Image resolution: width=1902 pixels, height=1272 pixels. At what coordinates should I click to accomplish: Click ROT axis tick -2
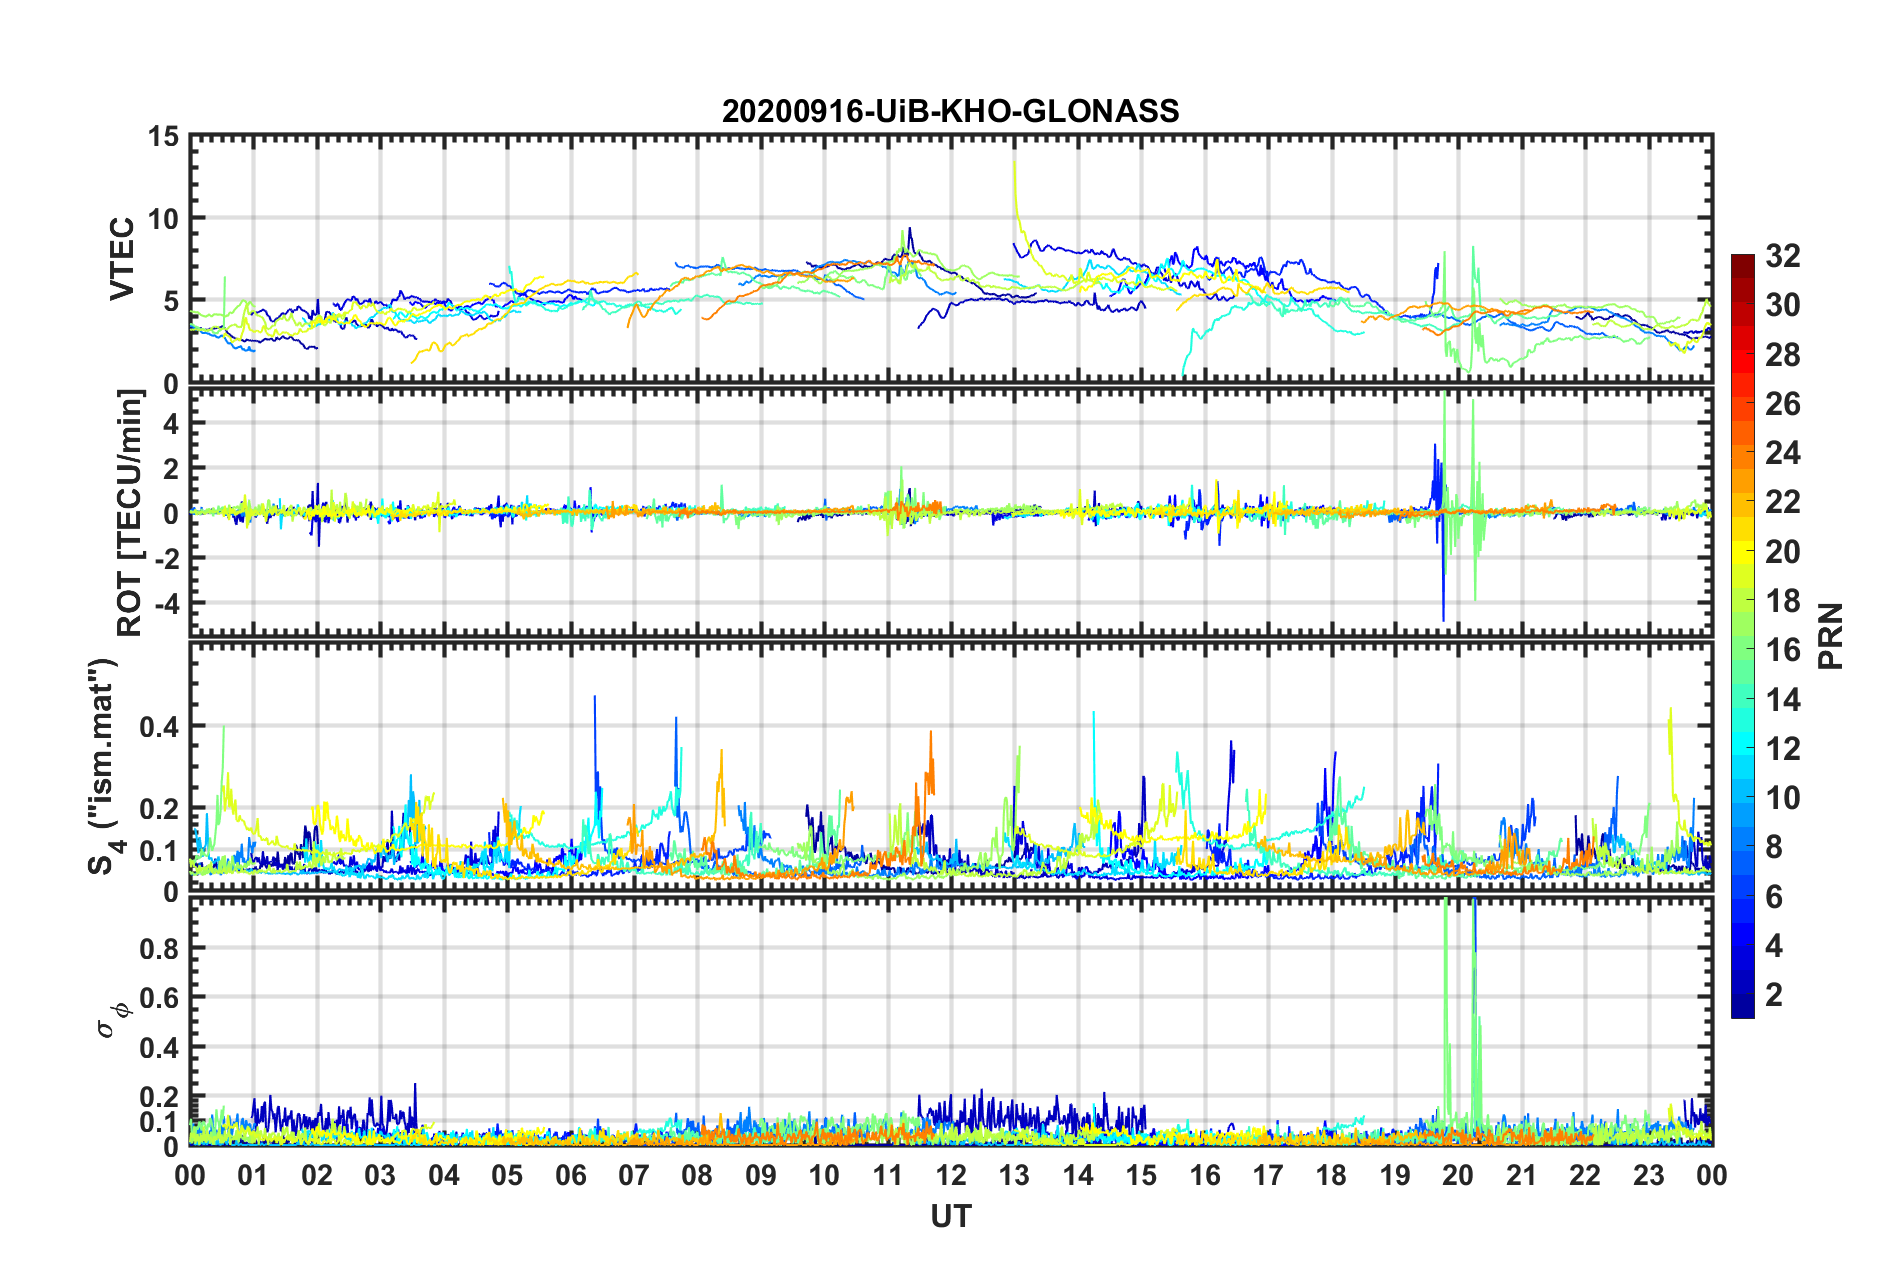(x=167, y=558)
